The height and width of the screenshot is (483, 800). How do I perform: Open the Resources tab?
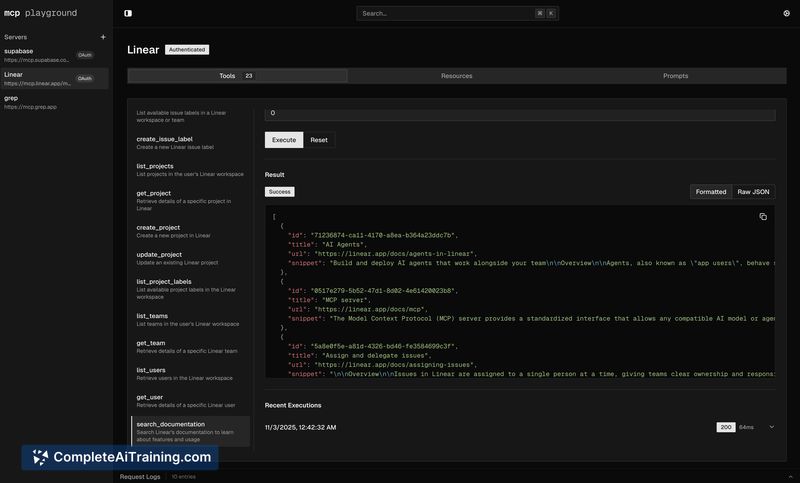(x=456, y=76)
